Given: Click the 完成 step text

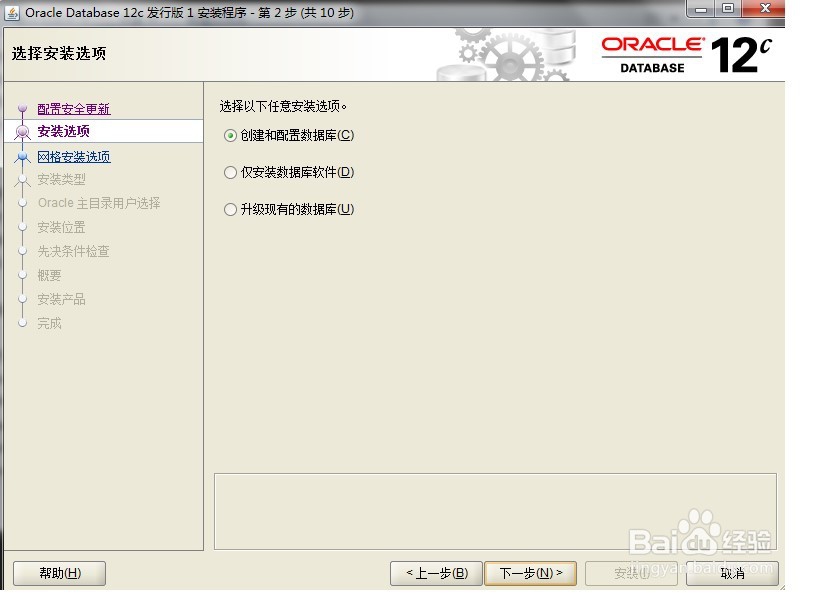Looking at the screenshot, I should (x=49, y=323).
